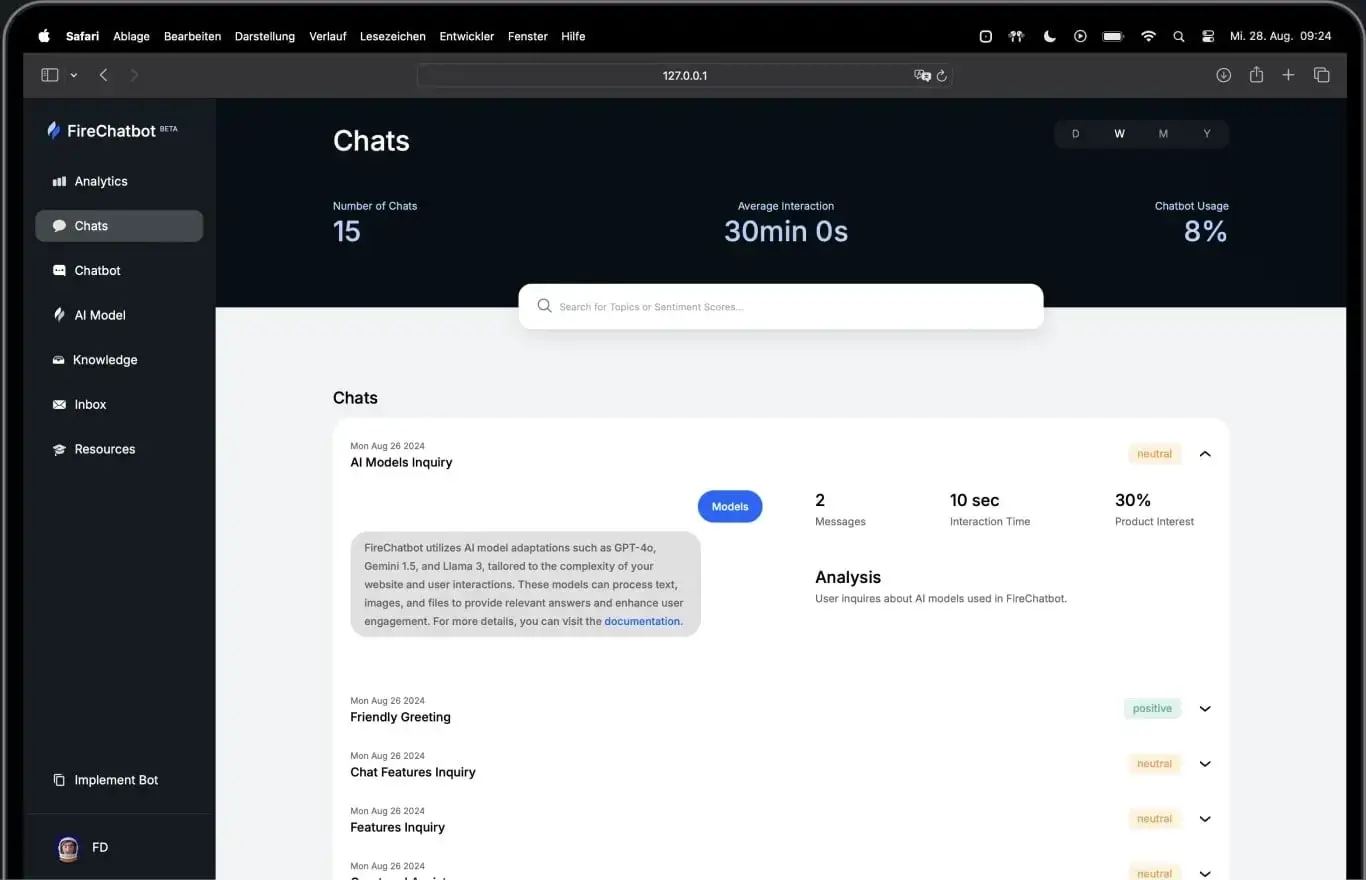Show Safari tab overview

tap(1321, 75)
